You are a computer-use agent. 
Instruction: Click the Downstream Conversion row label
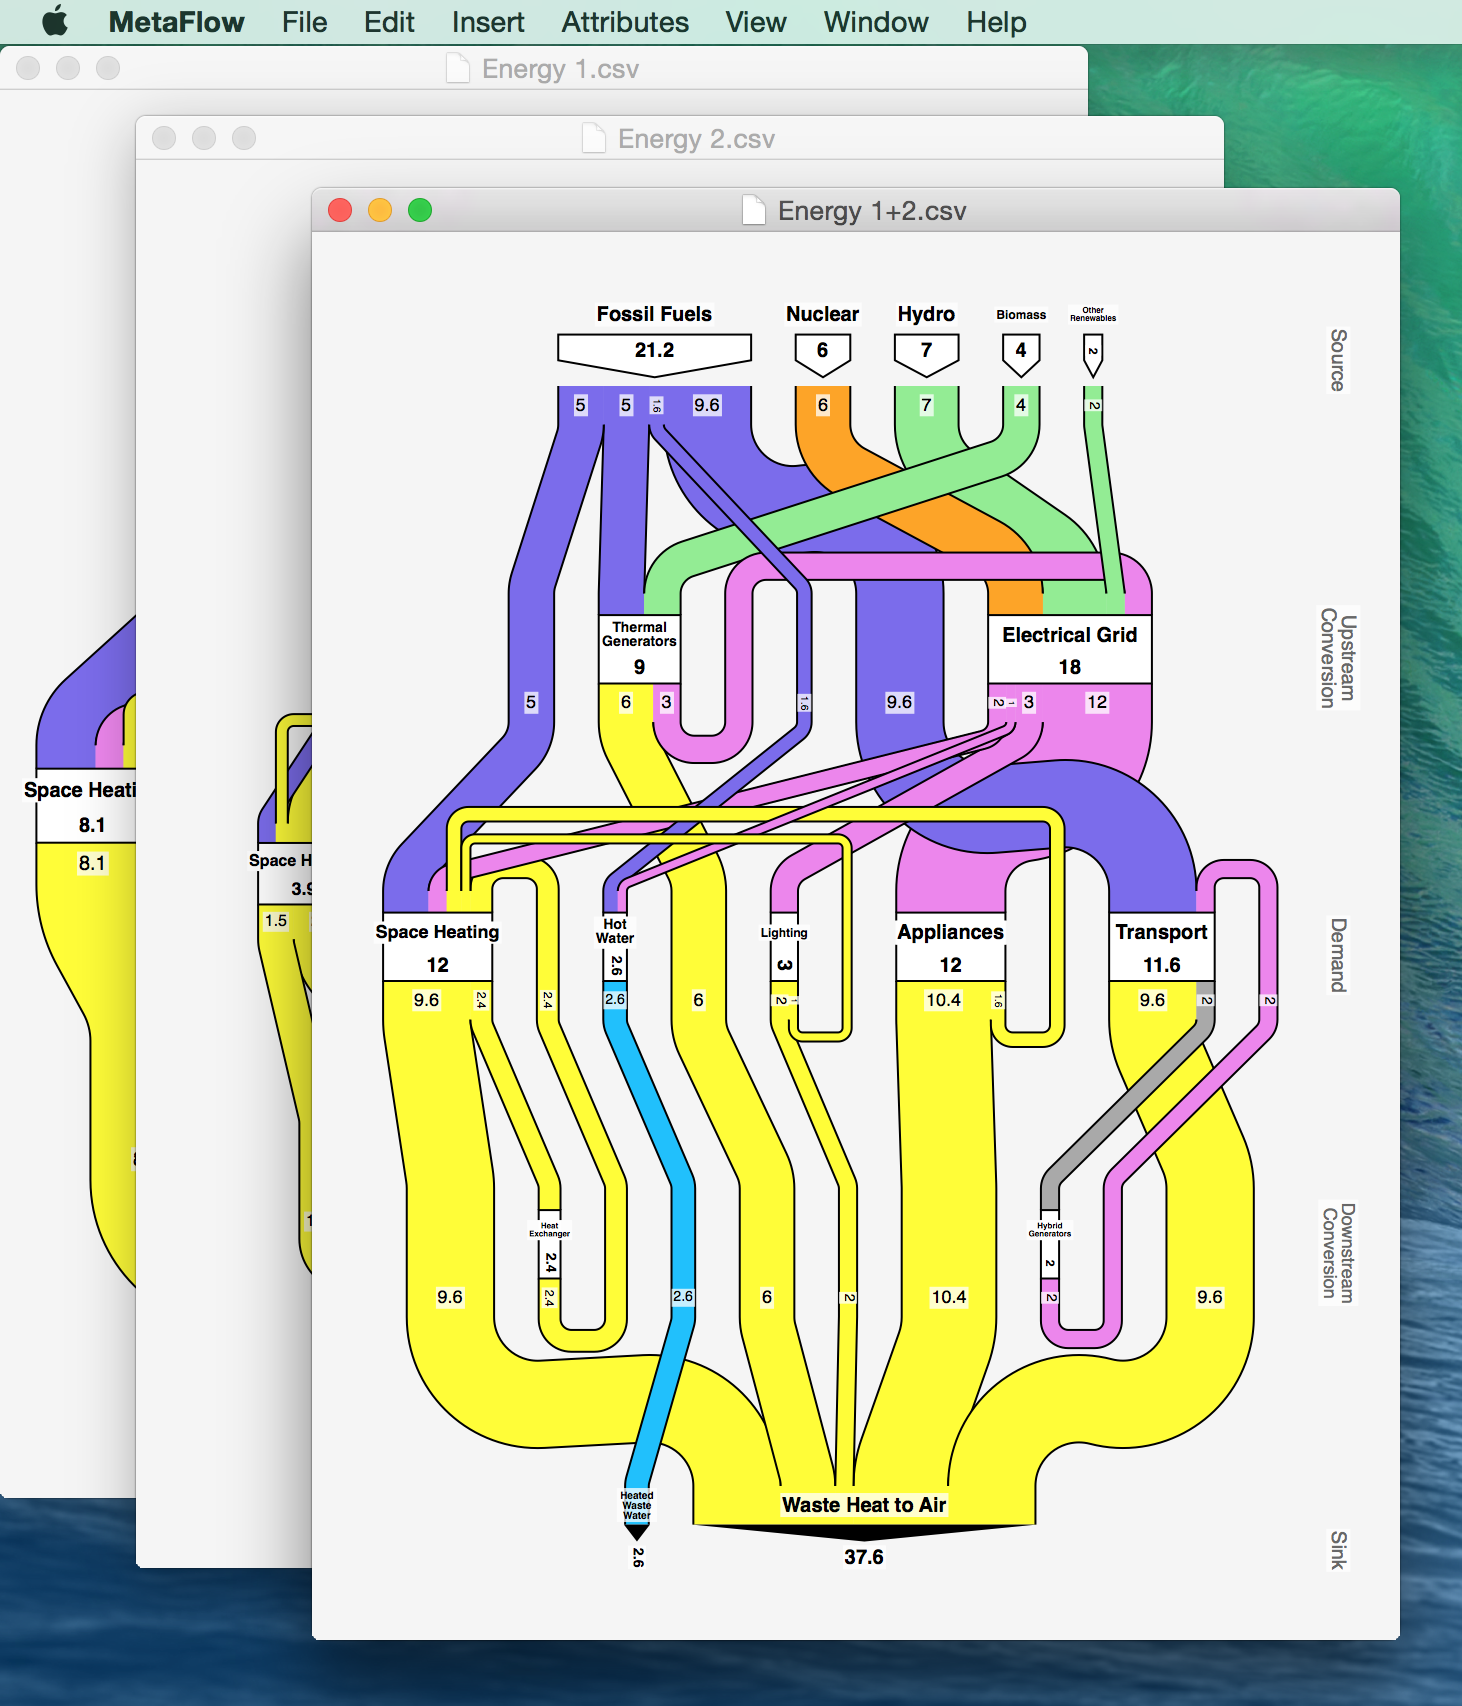1337,1252
